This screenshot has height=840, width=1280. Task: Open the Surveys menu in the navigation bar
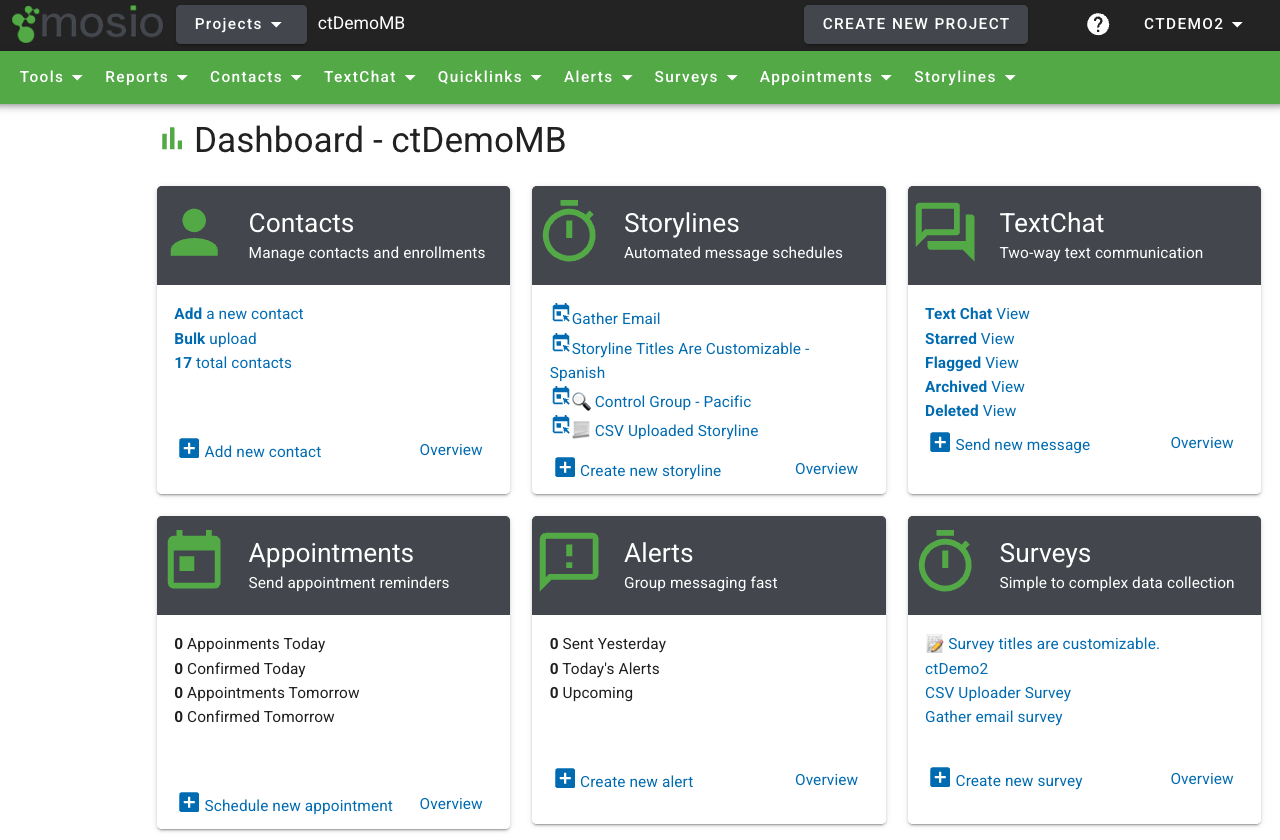695,77
